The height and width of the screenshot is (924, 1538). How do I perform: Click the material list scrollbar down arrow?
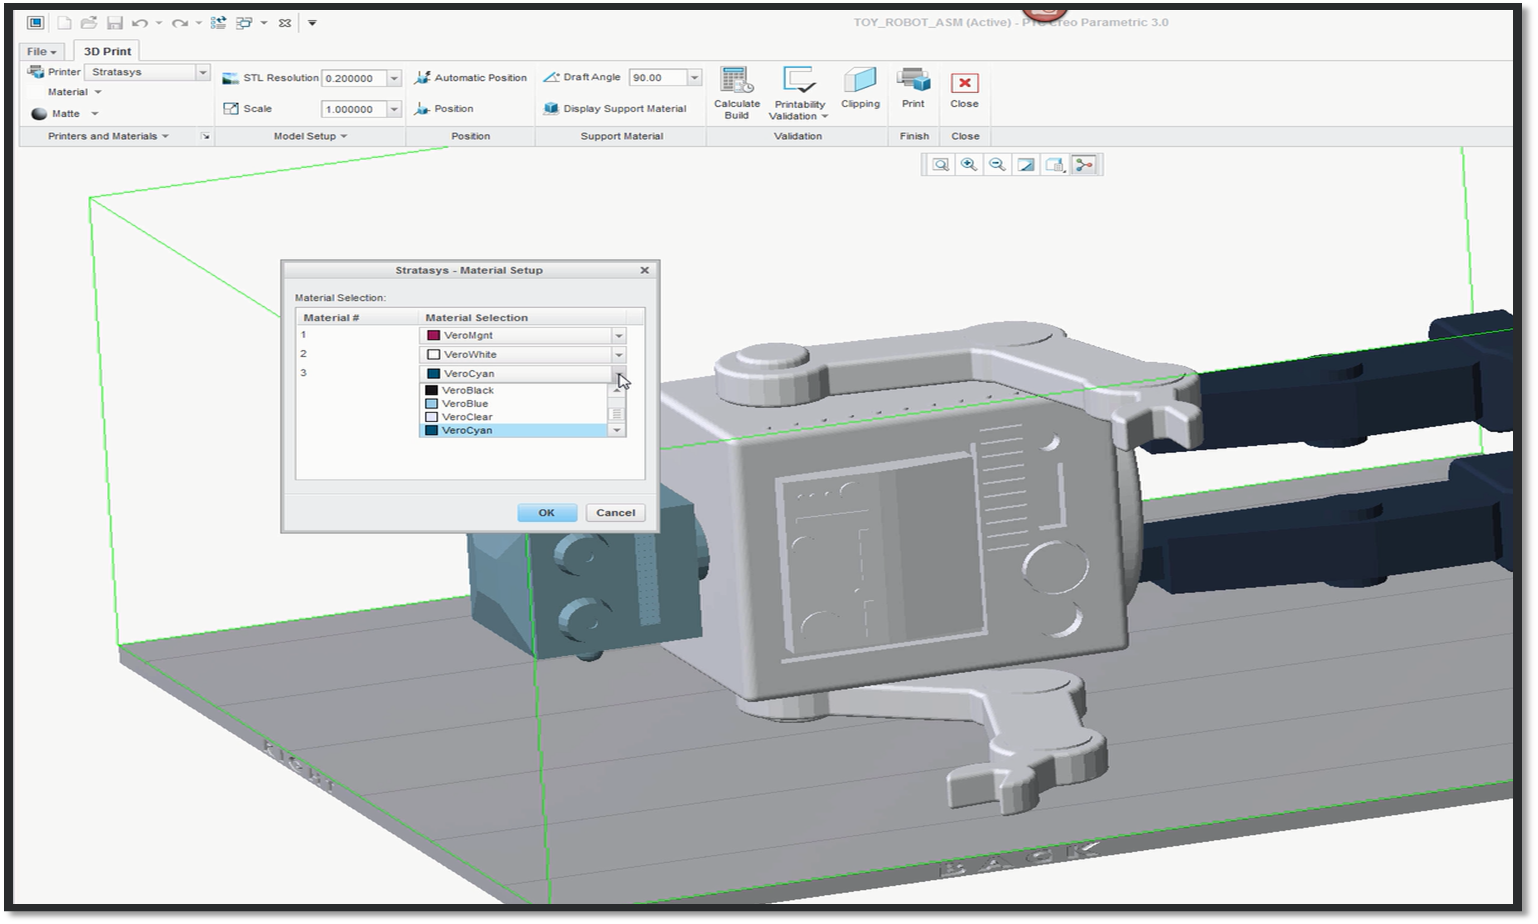(x=617, y=430)
